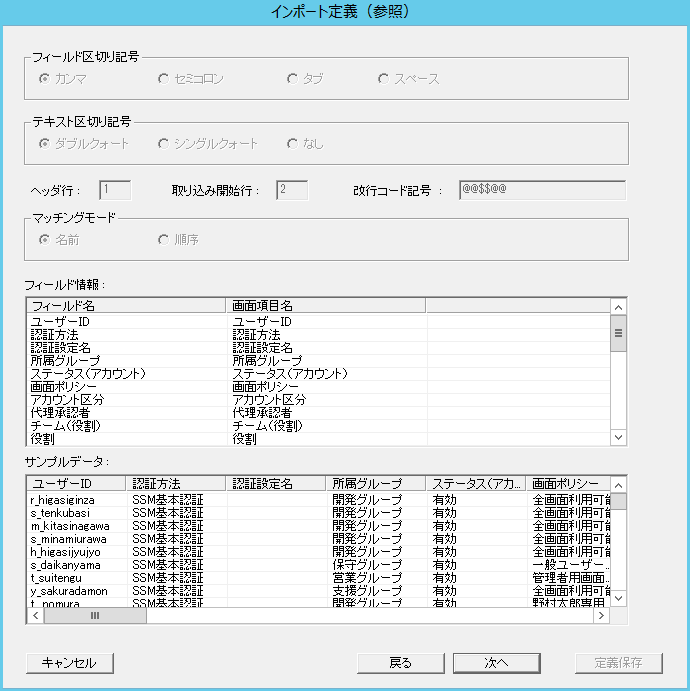This screenshot has height=691, width=690.
Task: Click SSM基本認証 in t_suitengu row
Action: pos(168,578)
